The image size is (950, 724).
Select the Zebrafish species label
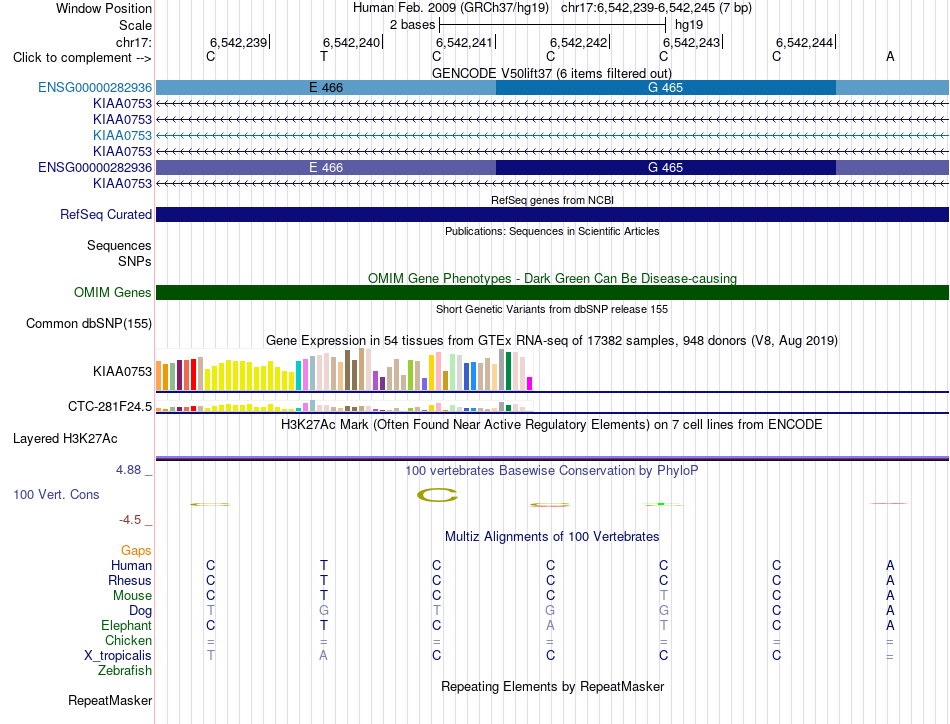[x=125, y=671]
